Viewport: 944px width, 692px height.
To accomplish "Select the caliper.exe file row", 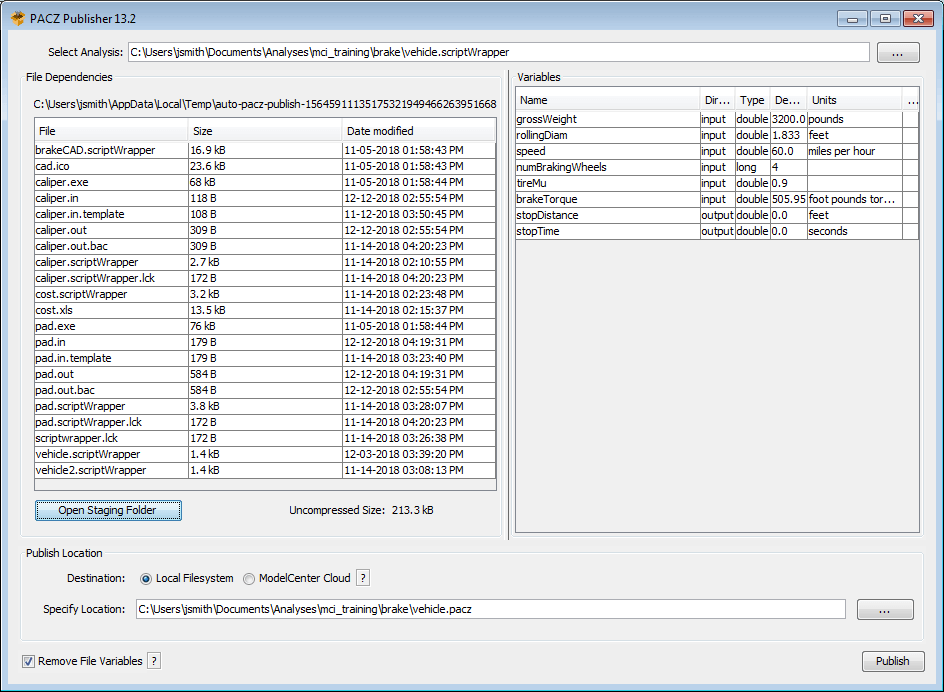I will (266, 182).
